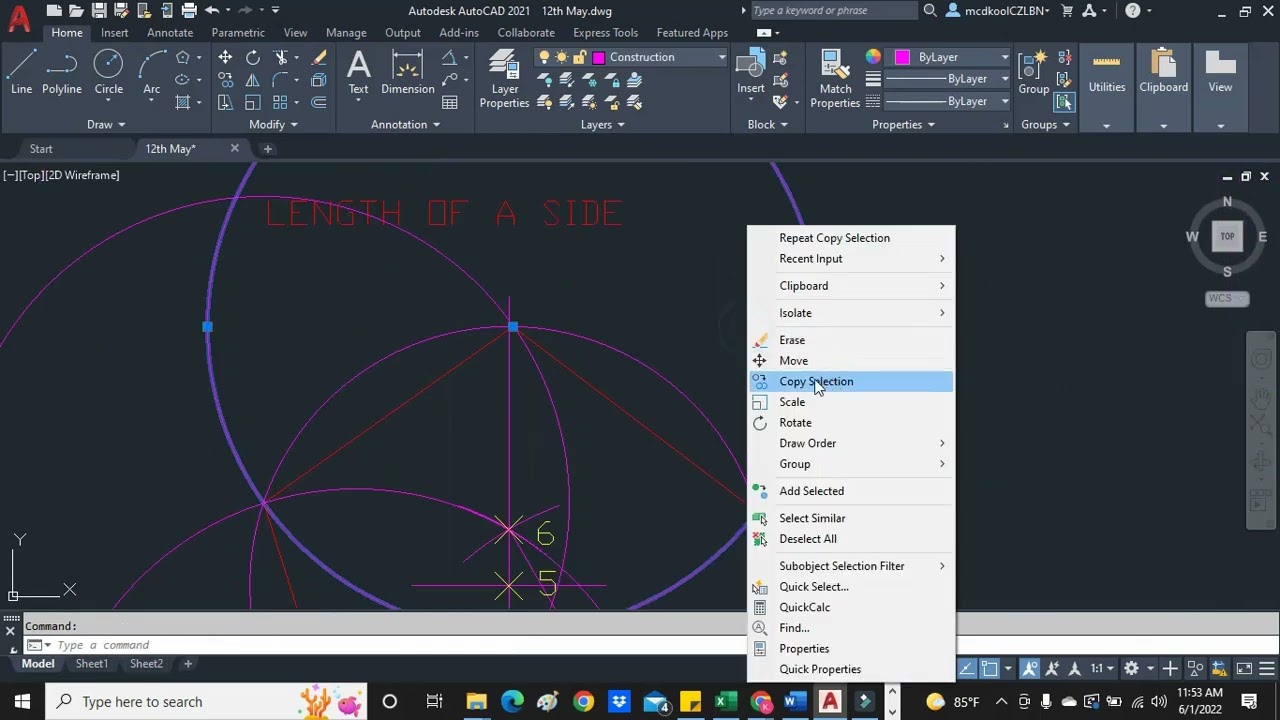
Task: Click the 1:1 annotation scale in status bar
Action: click(x=1102, y=668)
